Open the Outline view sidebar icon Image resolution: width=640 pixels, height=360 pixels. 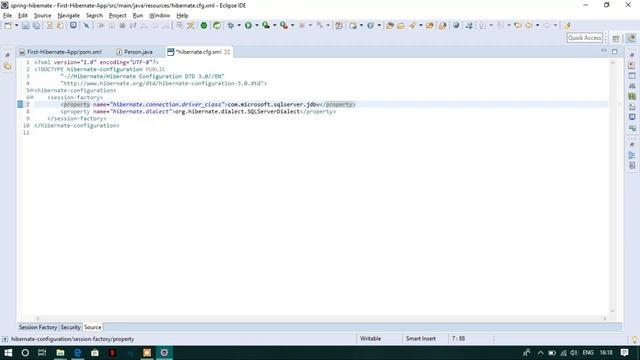pyautogui.click(x=632, y=156)
